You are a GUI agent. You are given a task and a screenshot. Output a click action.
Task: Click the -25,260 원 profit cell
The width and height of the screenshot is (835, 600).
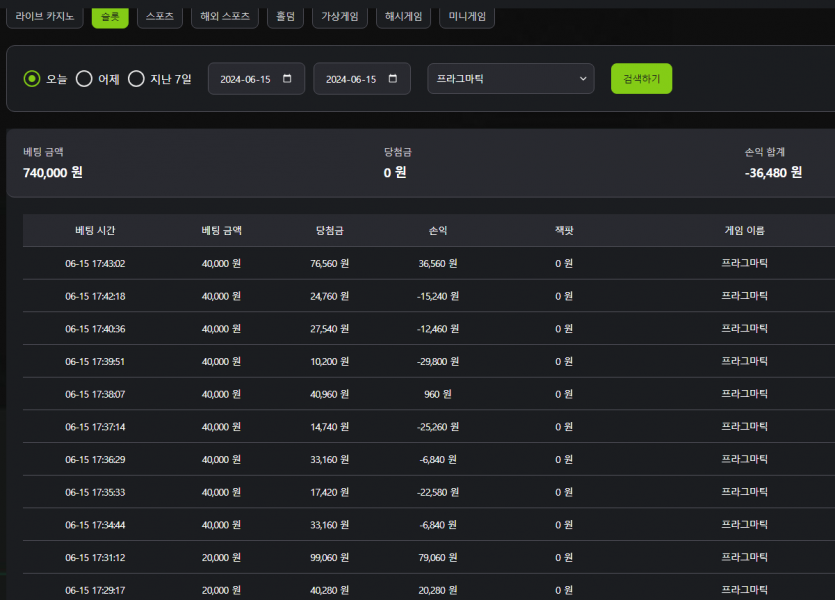438,427
